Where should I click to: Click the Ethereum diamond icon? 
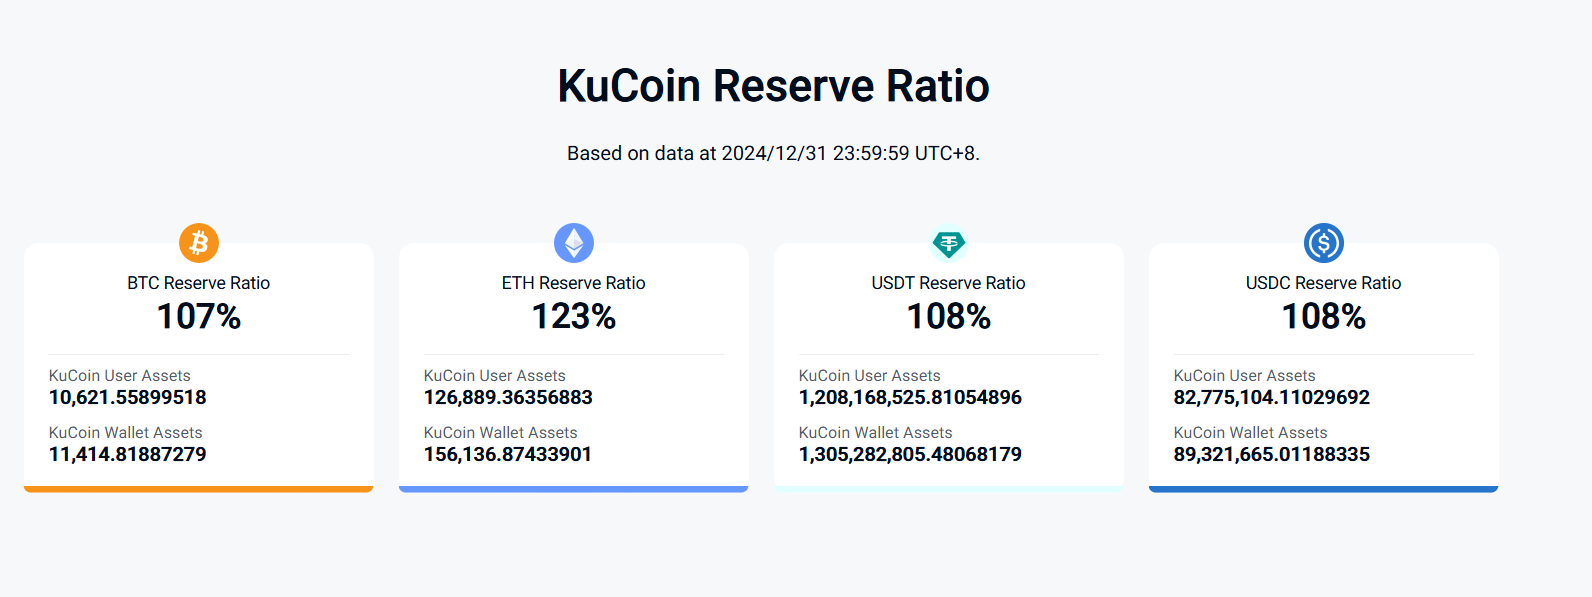pyautogui.click(x=574, y=243)
